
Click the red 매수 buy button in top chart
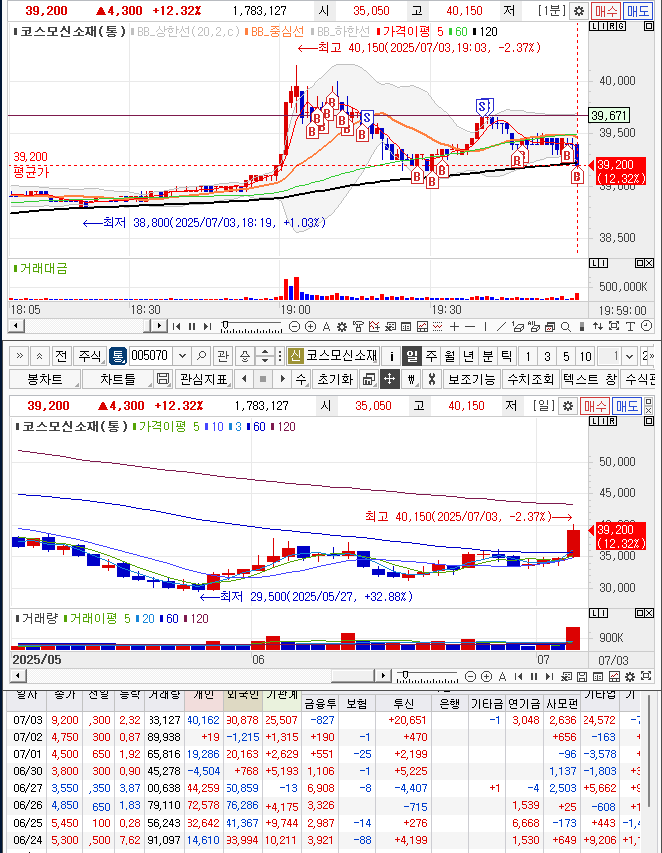[606, 11]
